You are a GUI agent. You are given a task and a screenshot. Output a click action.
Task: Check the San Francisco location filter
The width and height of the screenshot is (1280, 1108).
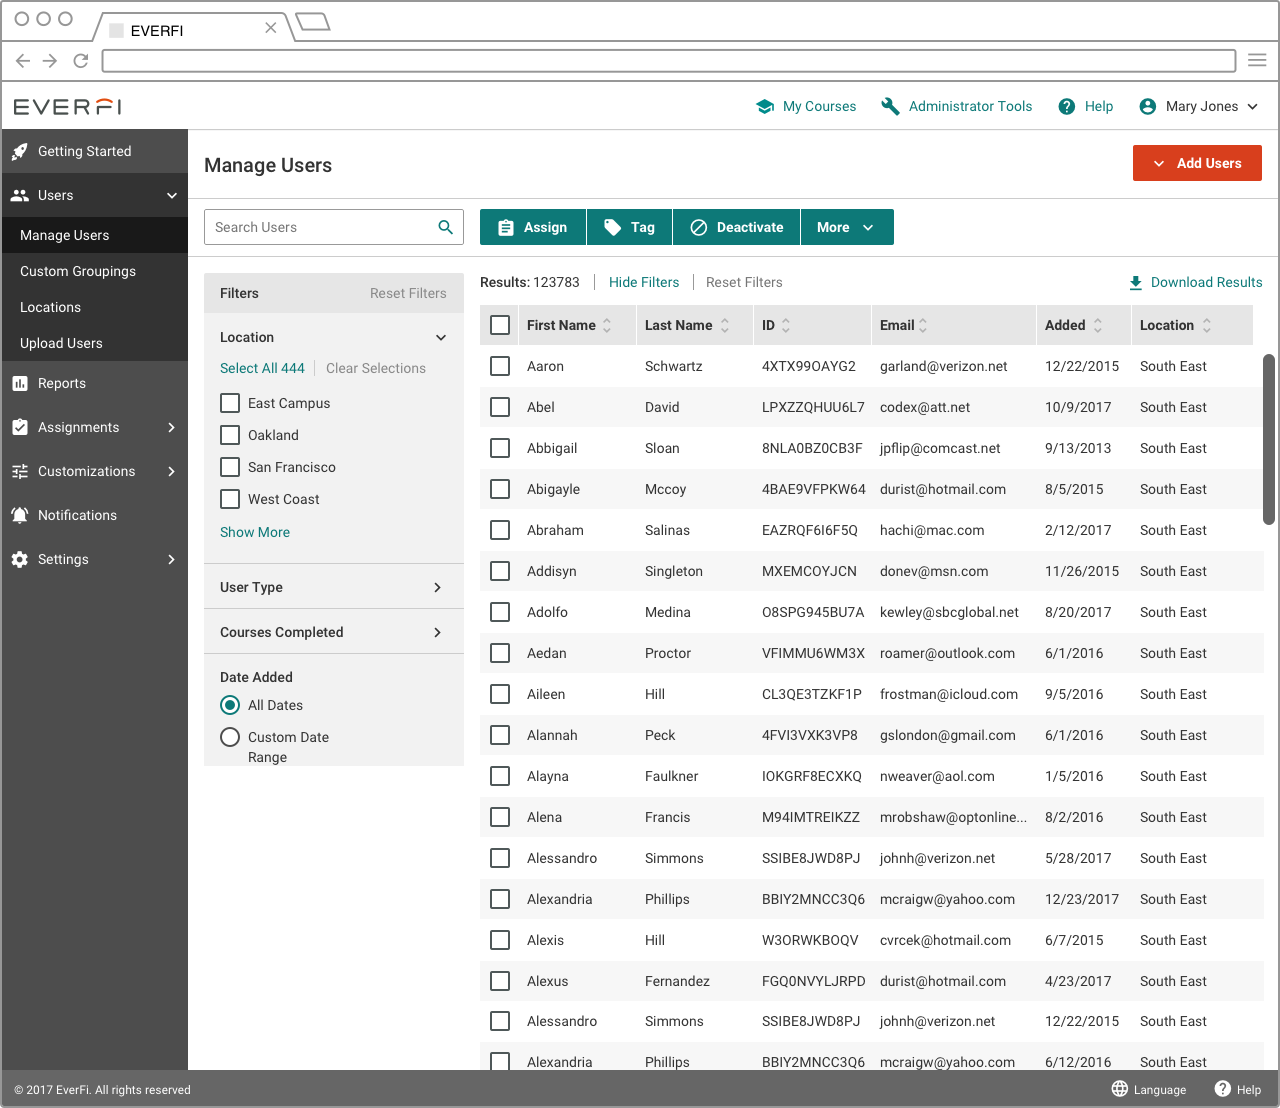click(x=230, y=468)
